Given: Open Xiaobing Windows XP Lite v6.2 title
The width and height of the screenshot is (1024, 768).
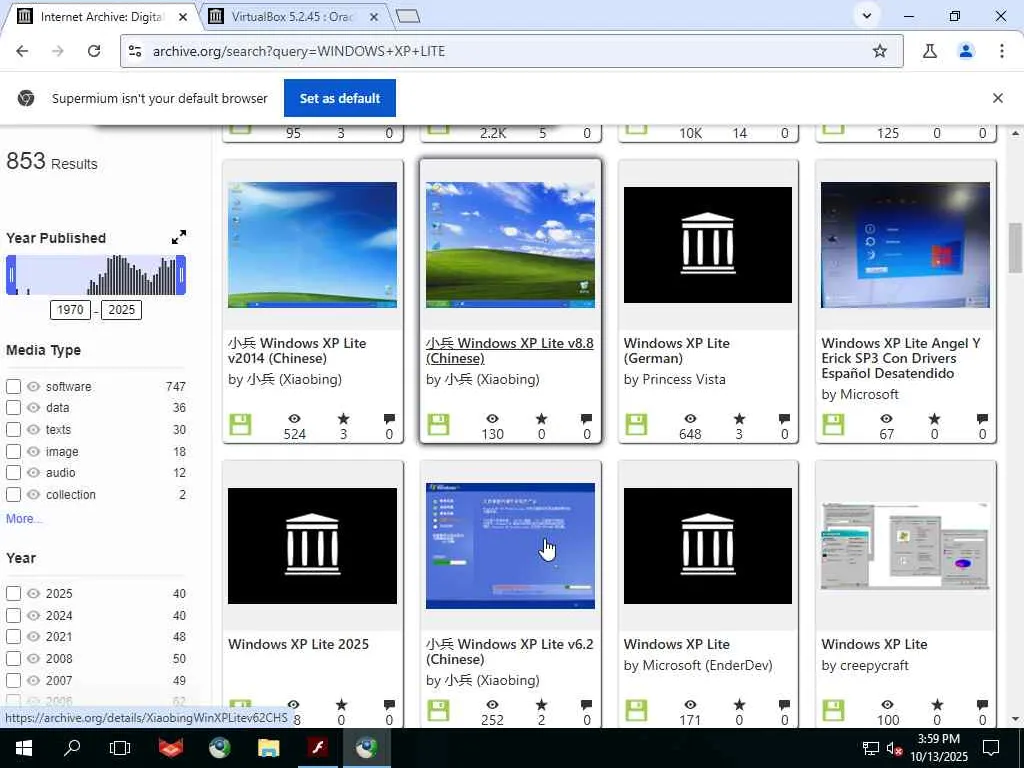Looking at the screenshot, I should pos(509,652).
